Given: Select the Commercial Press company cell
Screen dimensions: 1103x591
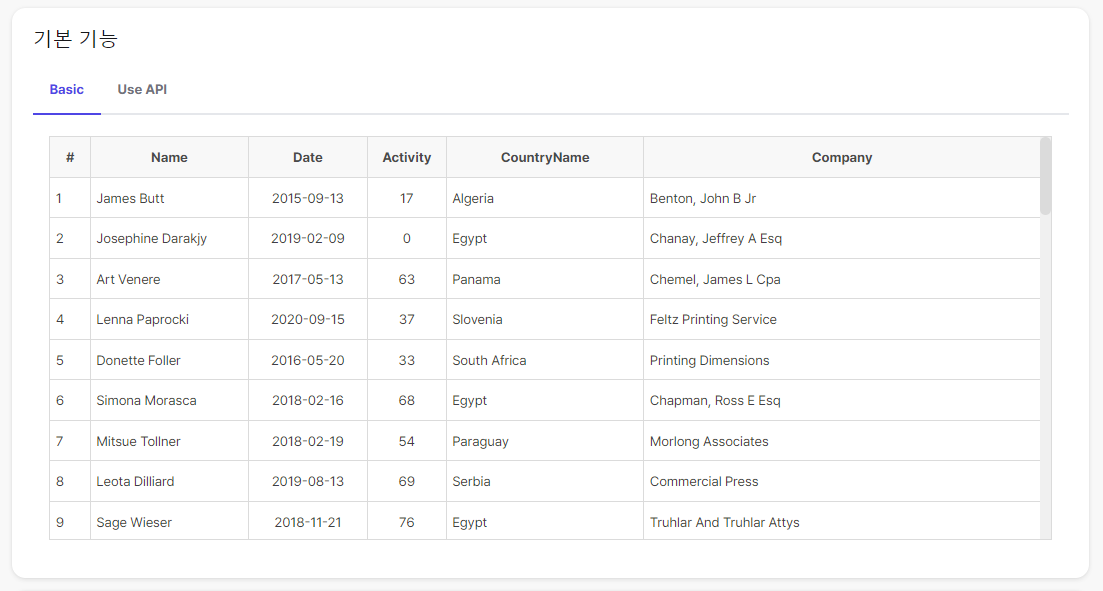Looking at the screenshot, I should point(842,481).
